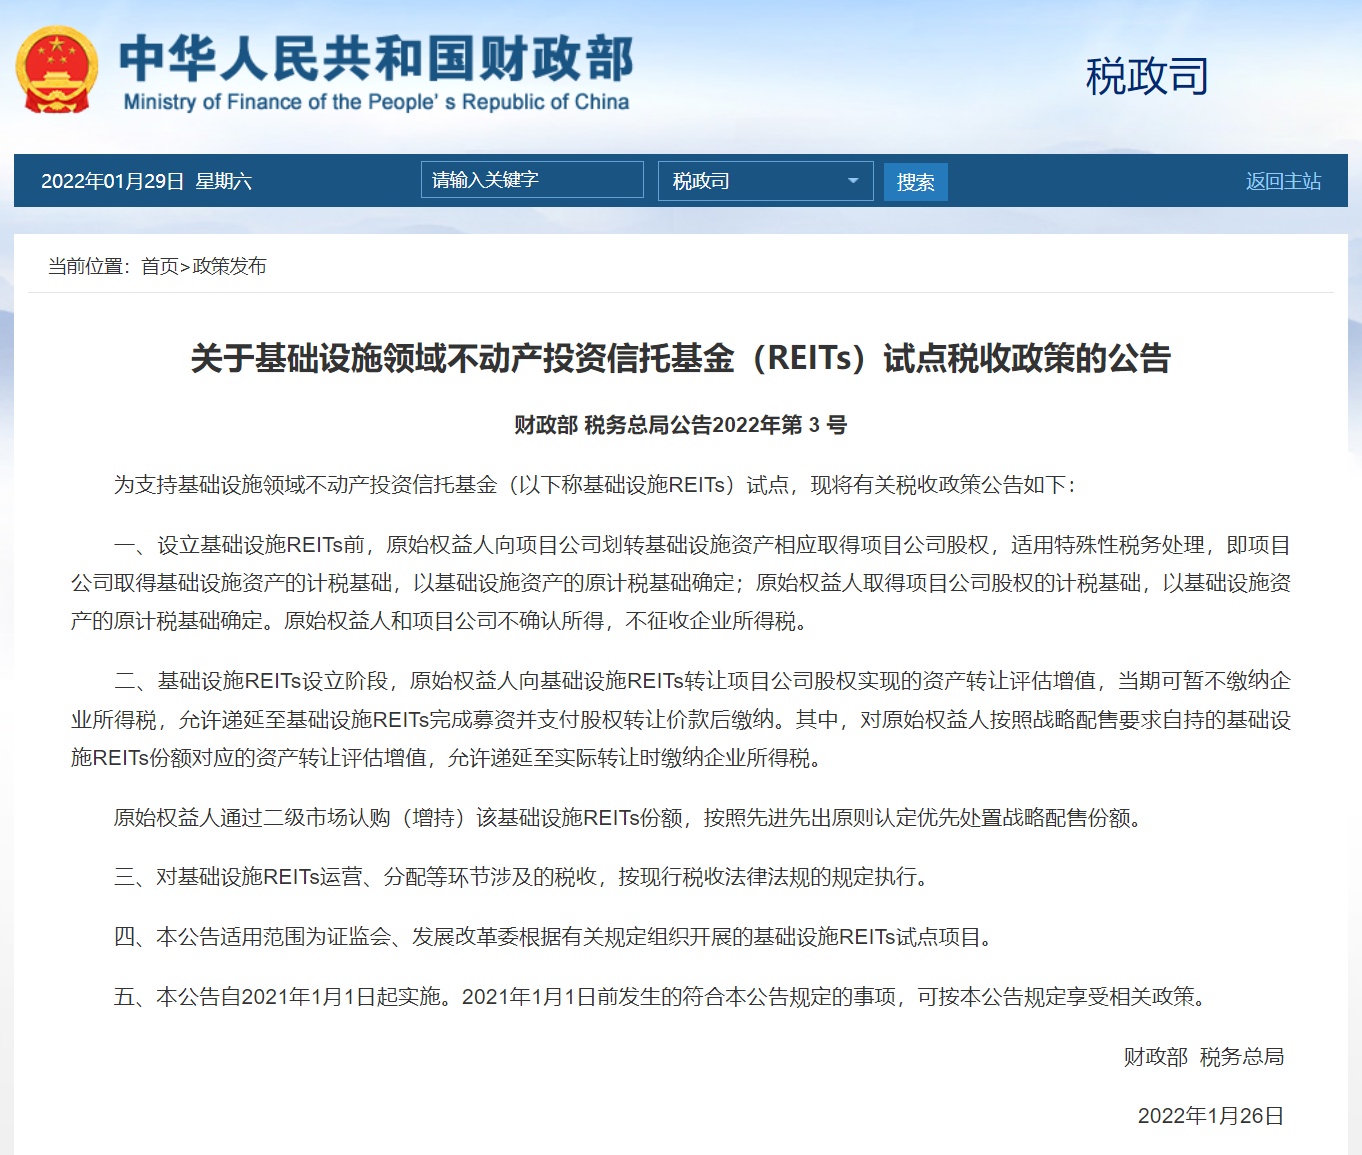Screen dimensions: 1362x1155
Task: Open 首页 in the breadcrumb
Action: (x=159, y=266)
